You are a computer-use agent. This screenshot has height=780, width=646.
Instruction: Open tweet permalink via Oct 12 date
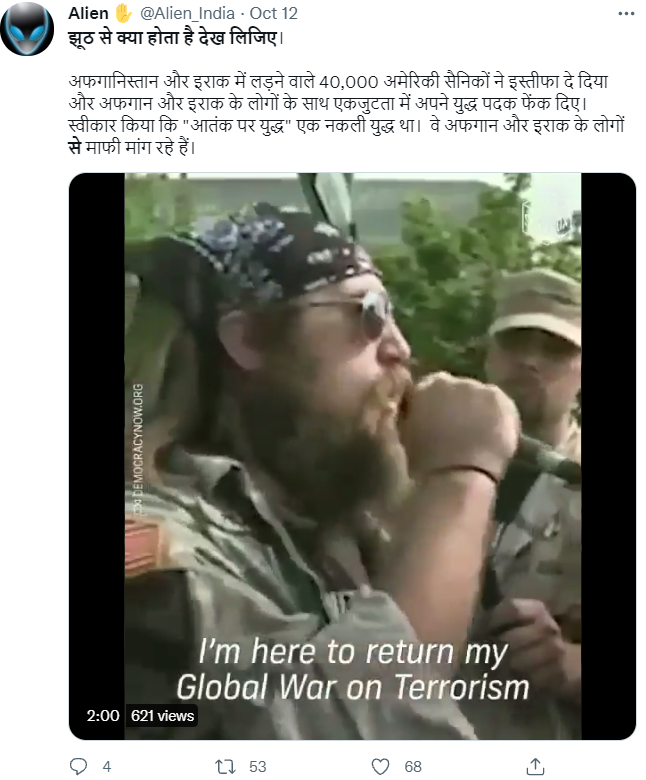[273, 13]
